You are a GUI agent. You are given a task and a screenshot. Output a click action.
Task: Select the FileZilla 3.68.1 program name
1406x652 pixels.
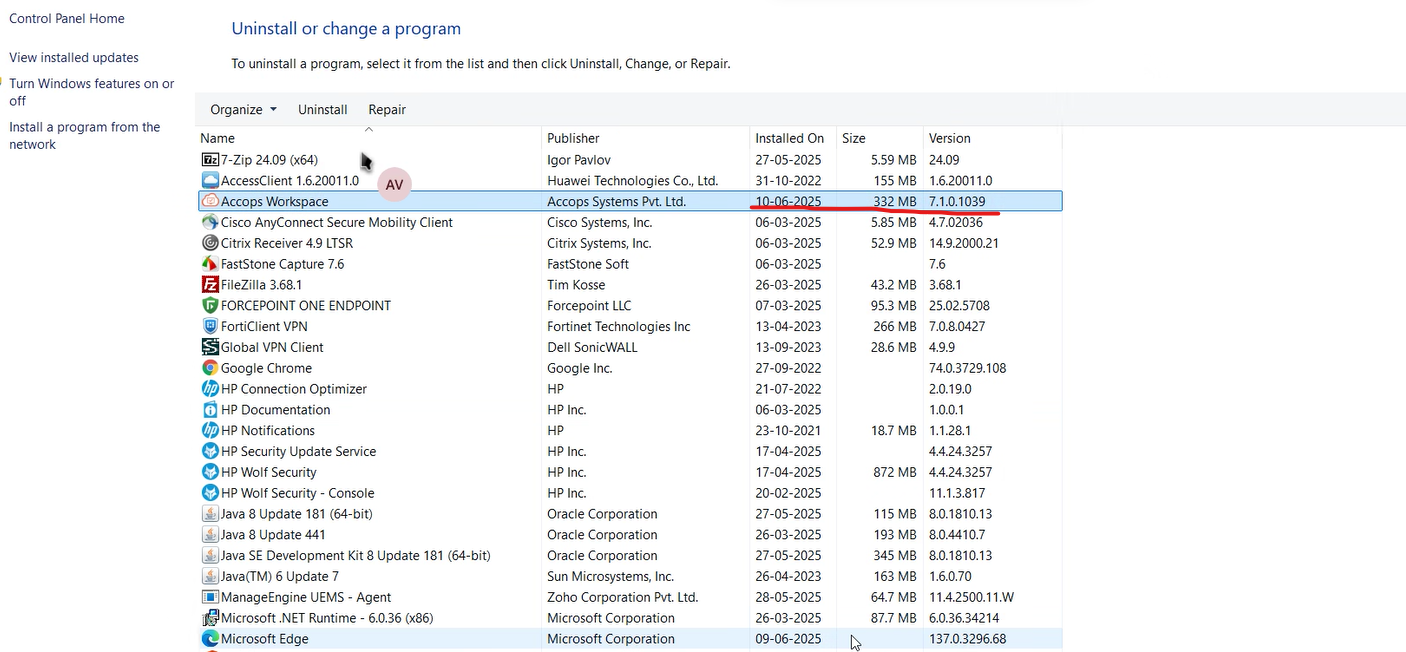point(261,285)
